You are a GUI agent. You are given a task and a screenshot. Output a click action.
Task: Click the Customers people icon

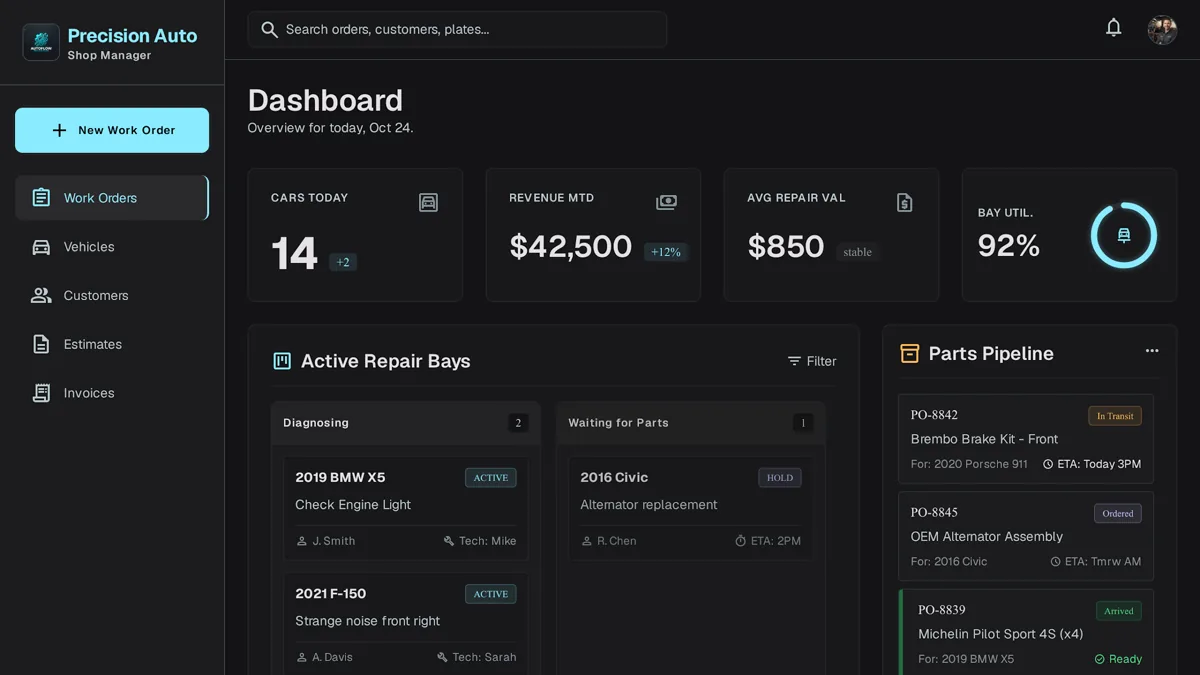tap(41, 296)
